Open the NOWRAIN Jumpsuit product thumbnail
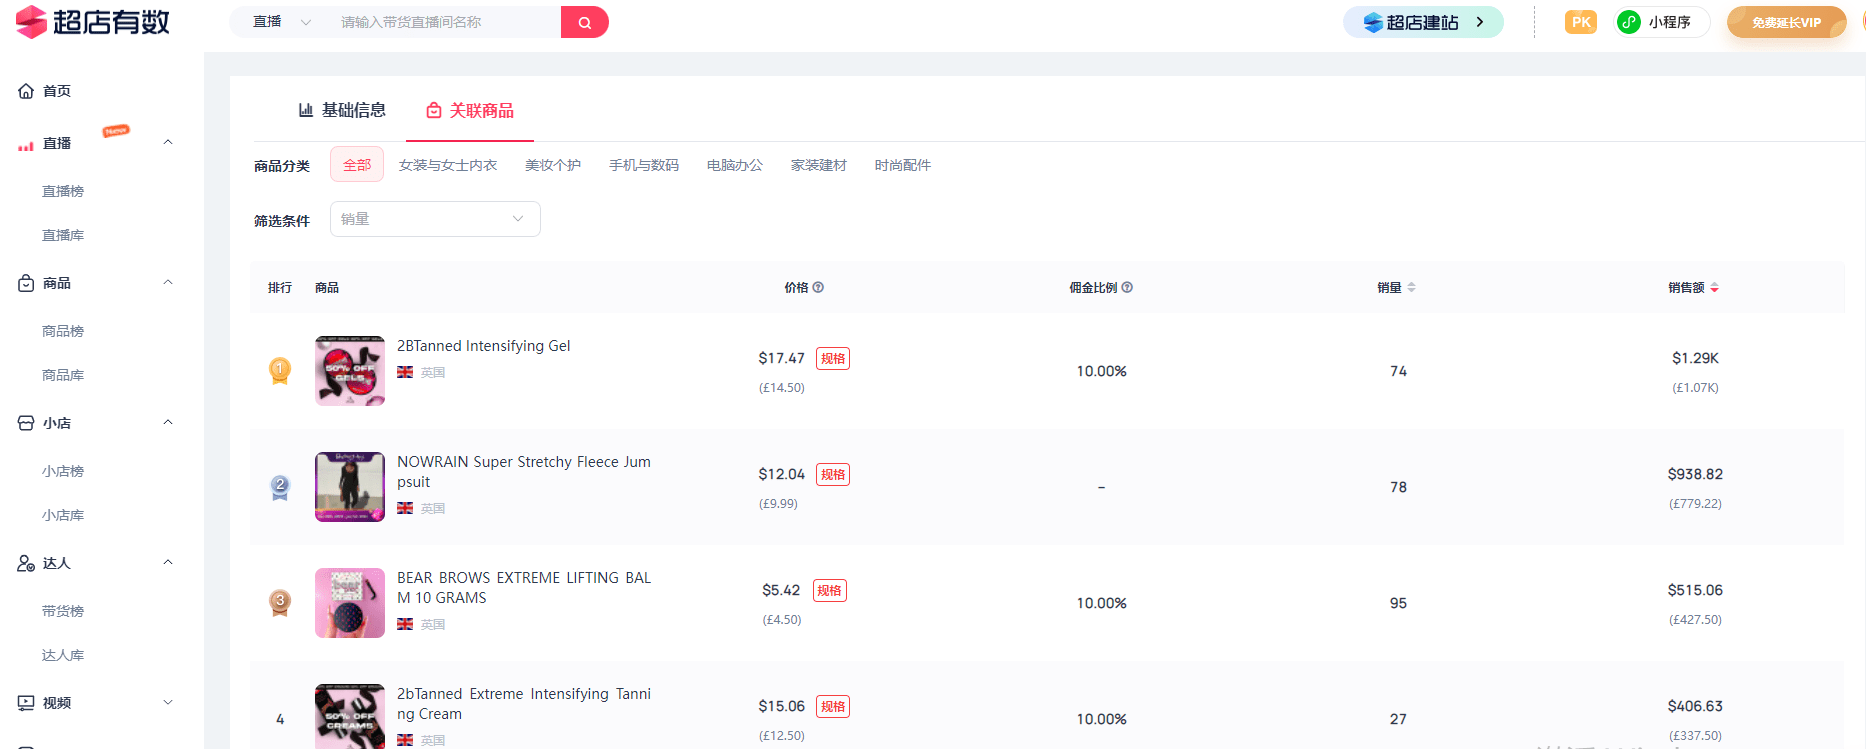The image size is (1866, 749). [350, 487]
